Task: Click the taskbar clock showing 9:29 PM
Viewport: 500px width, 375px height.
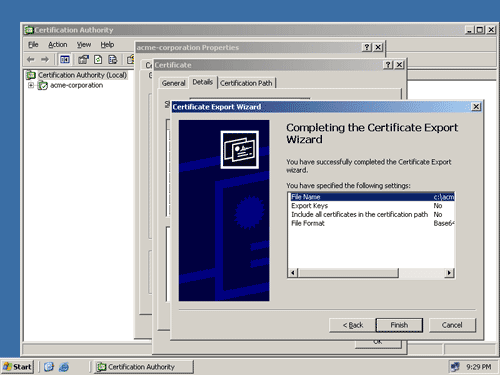Action: [x=479, y=367]
